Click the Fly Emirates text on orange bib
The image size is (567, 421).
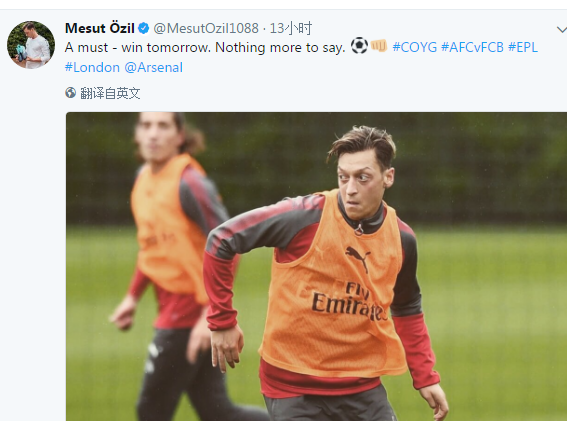pyautogui.click(x=349, y=302)
